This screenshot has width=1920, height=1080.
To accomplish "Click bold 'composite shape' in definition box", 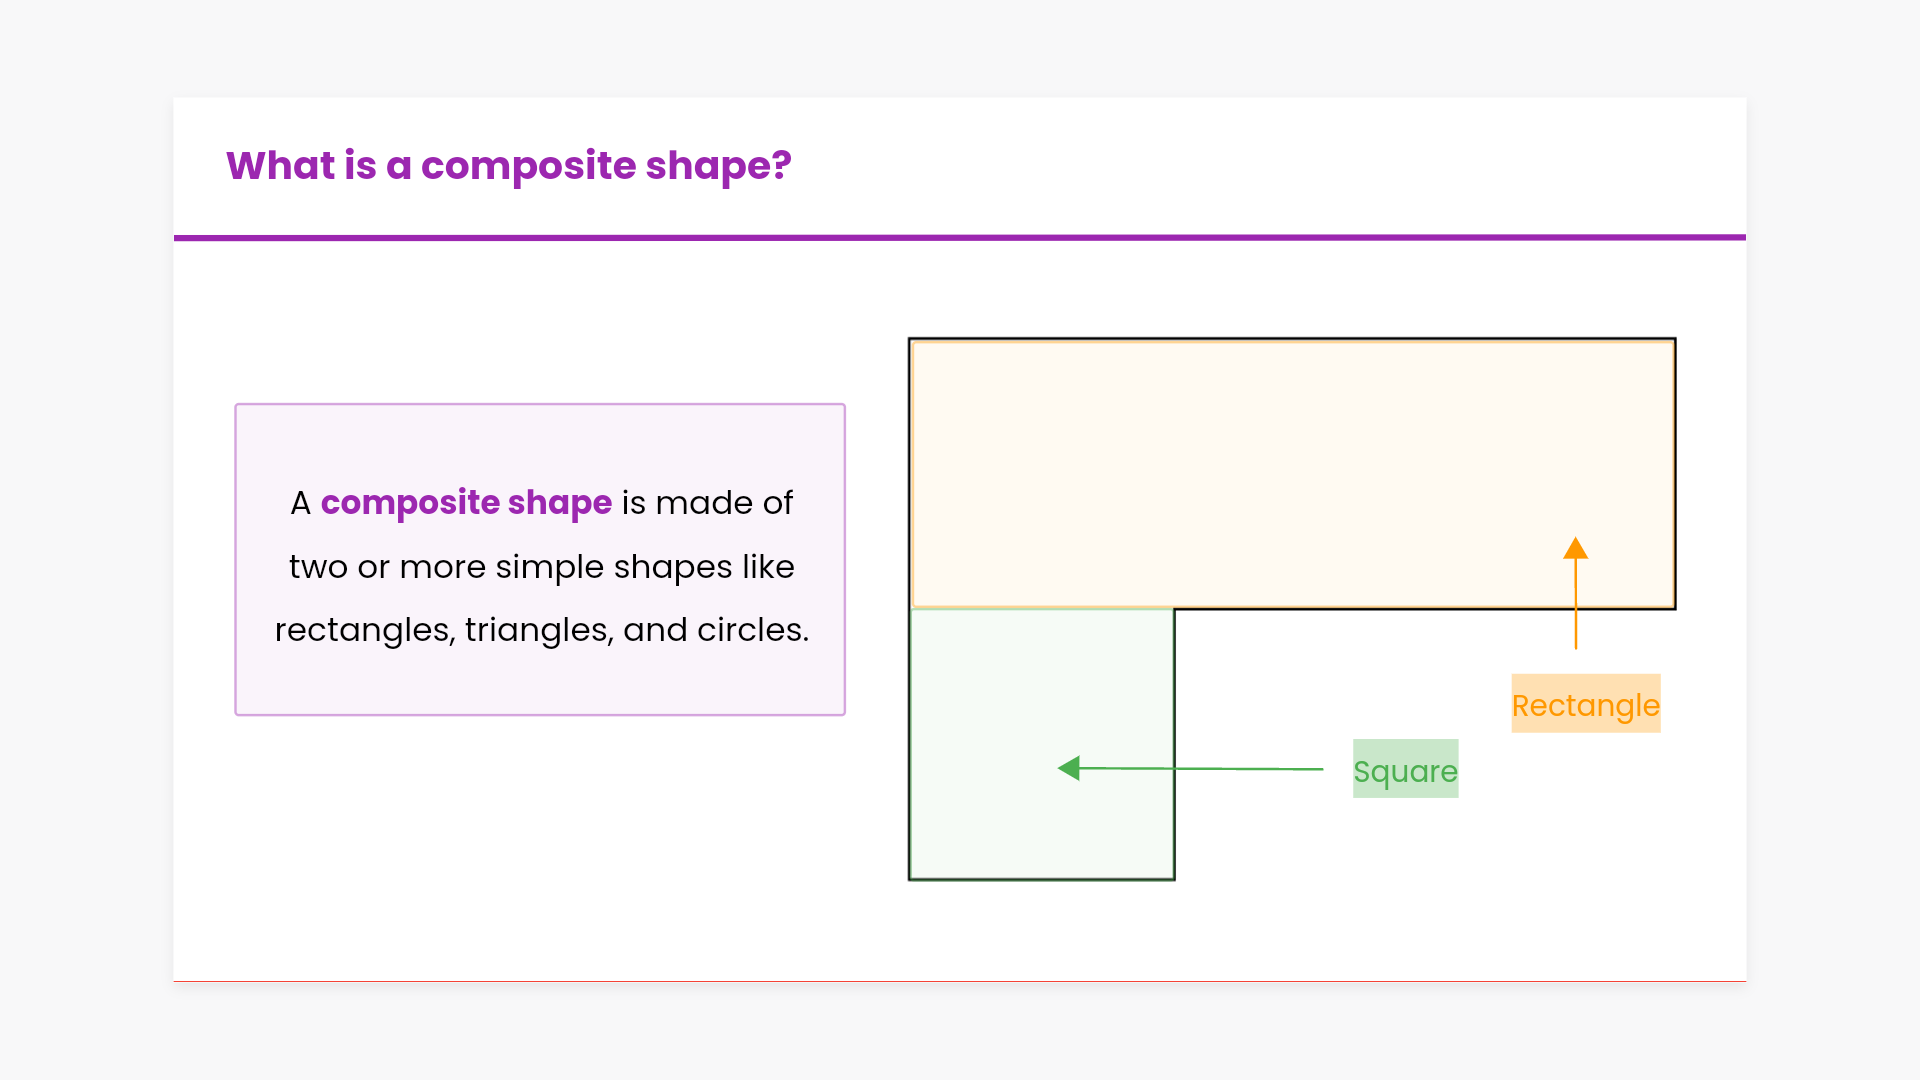I will [466, 502].
